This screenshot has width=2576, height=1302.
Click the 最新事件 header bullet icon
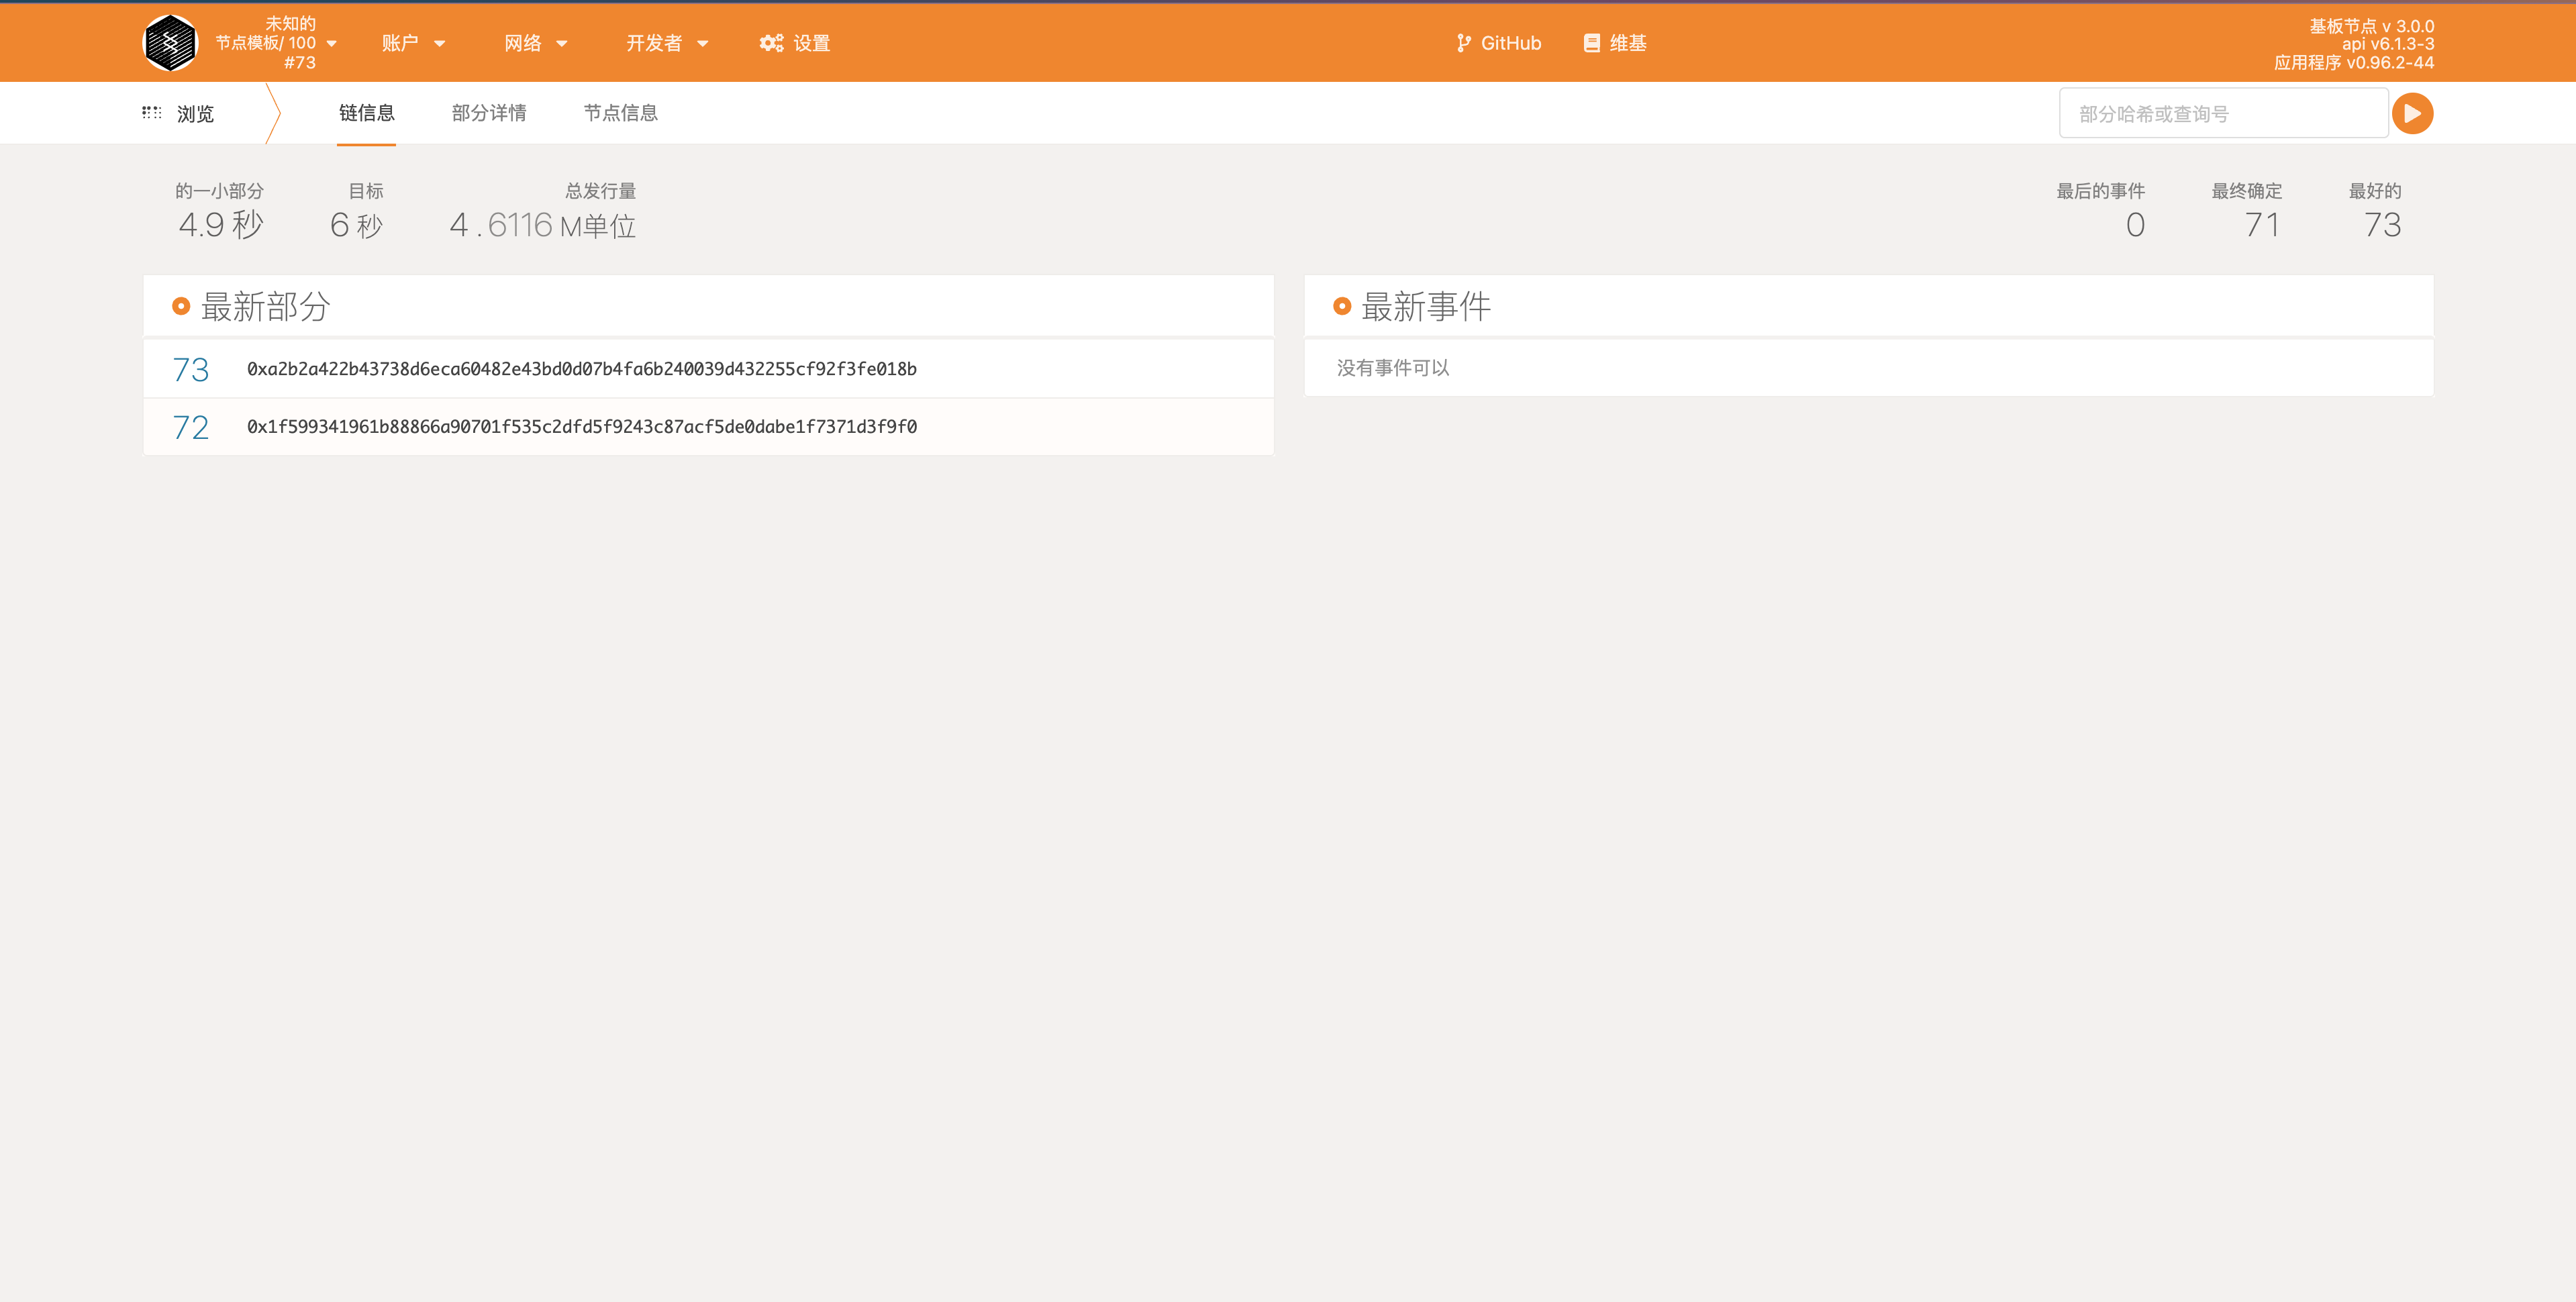coord(1342,306)
